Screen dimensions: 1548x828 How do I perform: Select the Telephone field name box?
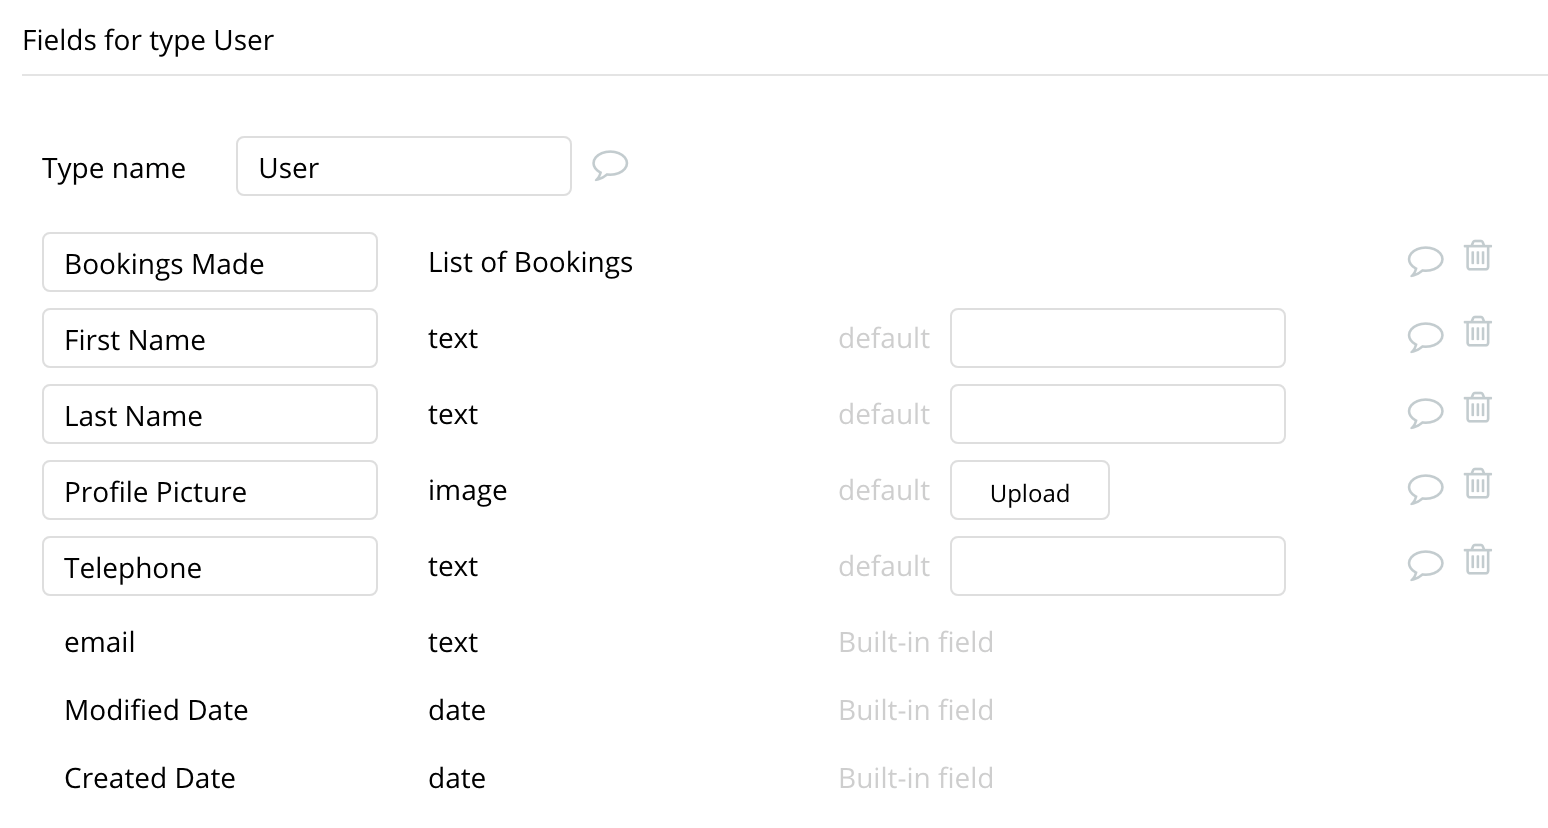[x=209, y=566]
